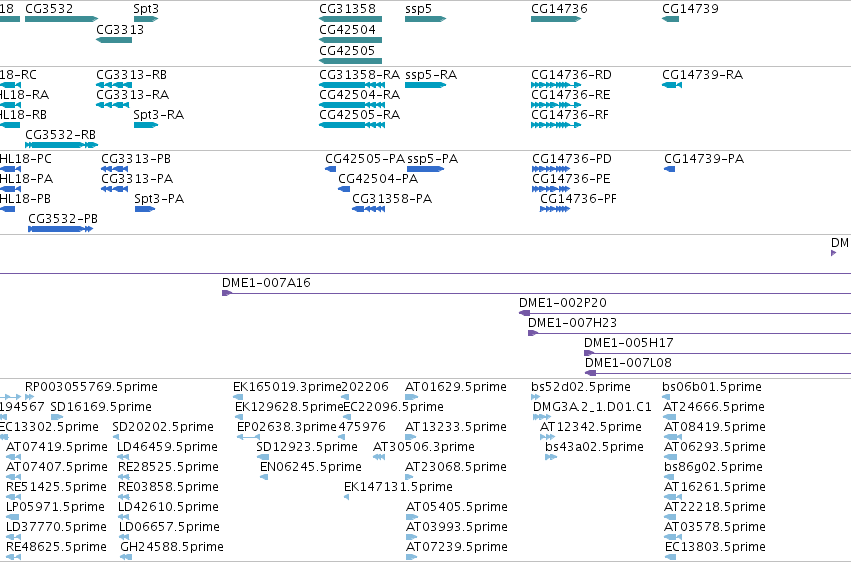
Task: Click the CG3313 gene label
Action: (120, 29)
